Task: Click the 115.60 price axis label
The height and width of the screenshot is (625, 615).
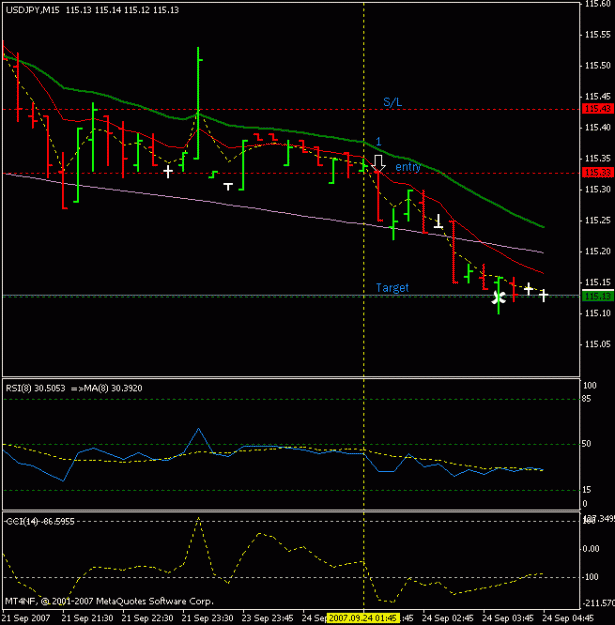Action: [597, 4]
